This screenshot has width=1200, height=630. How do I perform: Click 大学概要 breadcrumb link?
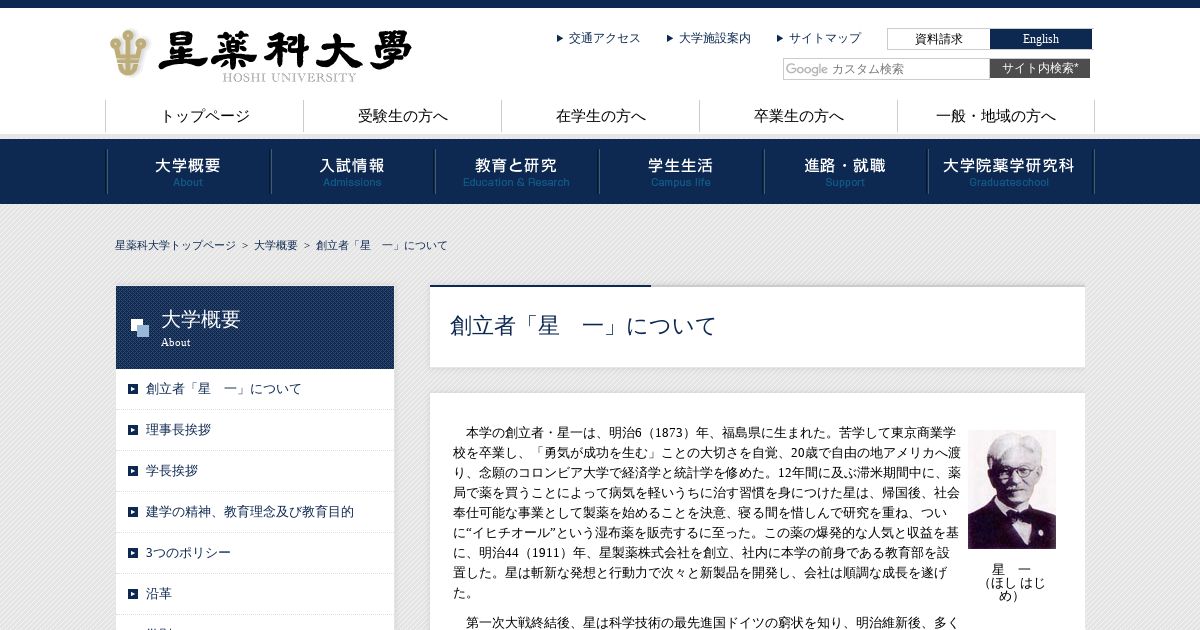click(276, 245)
